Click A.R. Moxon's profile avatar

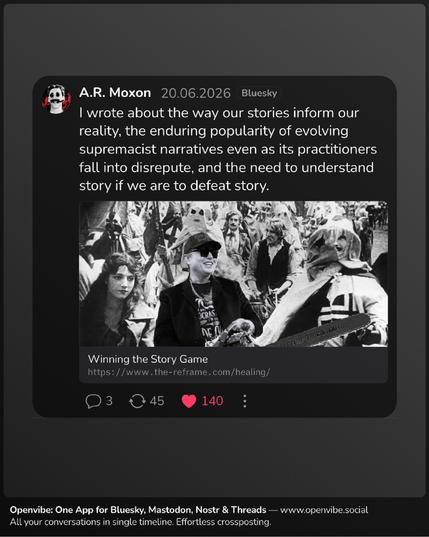(x=56, y=99)
